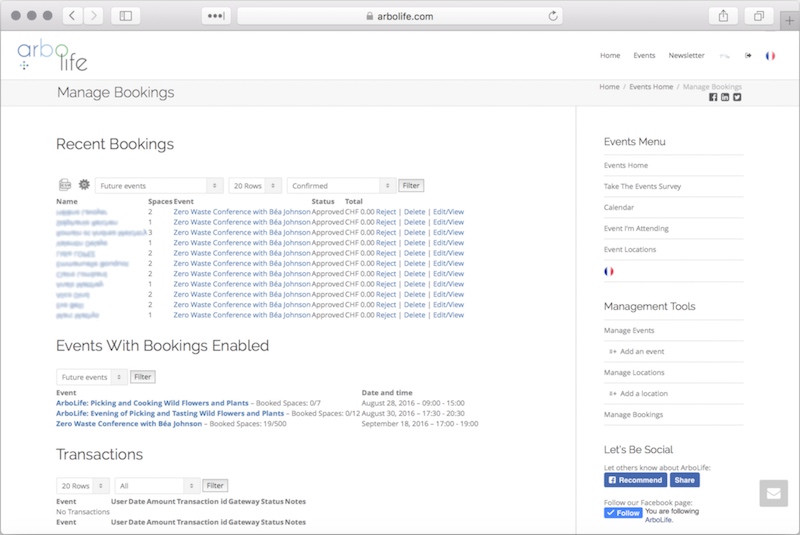Open the Zero Waste Conference event with 19/500 booked
This screenshot has width=800, height=535.
(129, 424)
